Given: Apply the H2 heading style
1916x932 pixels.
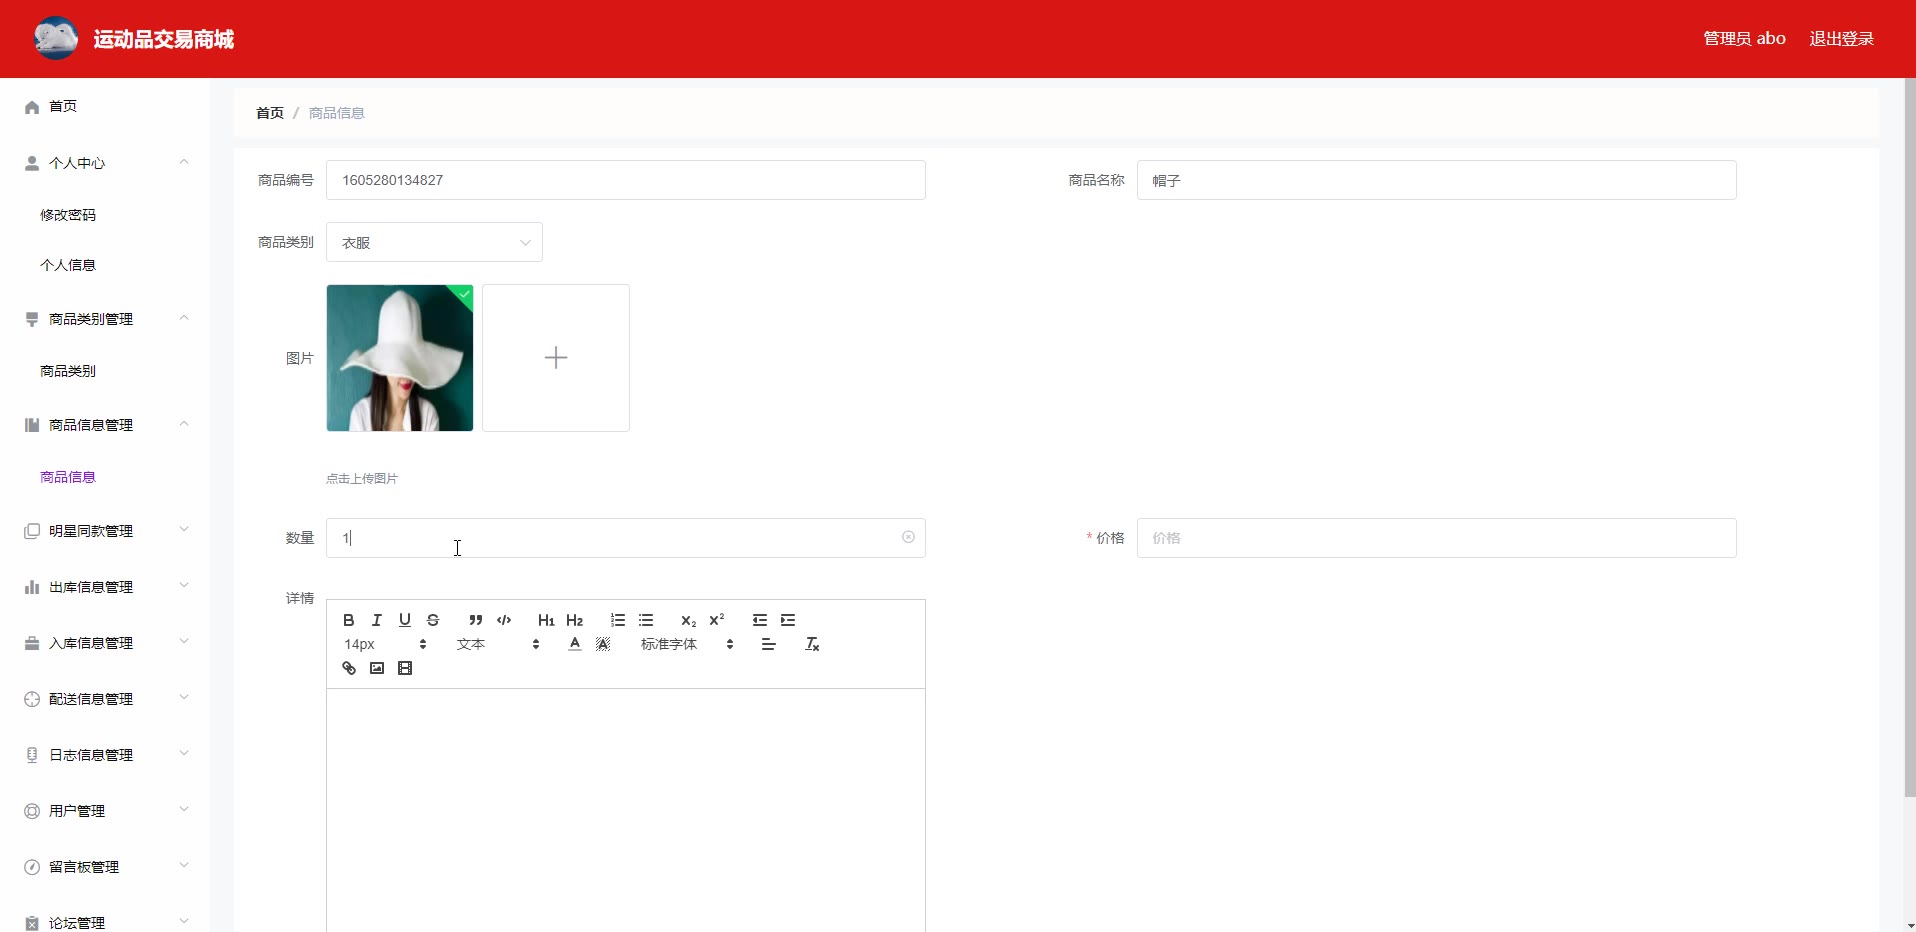Looking at the screenshot, I should tap(574, 620).
